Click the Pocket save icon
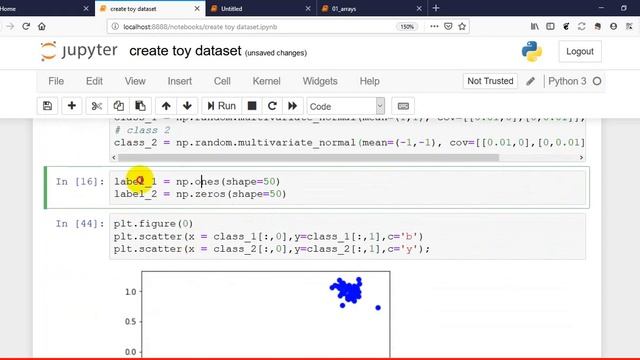The width and height of the screenshot is (640, 360). tap(448, 27)
